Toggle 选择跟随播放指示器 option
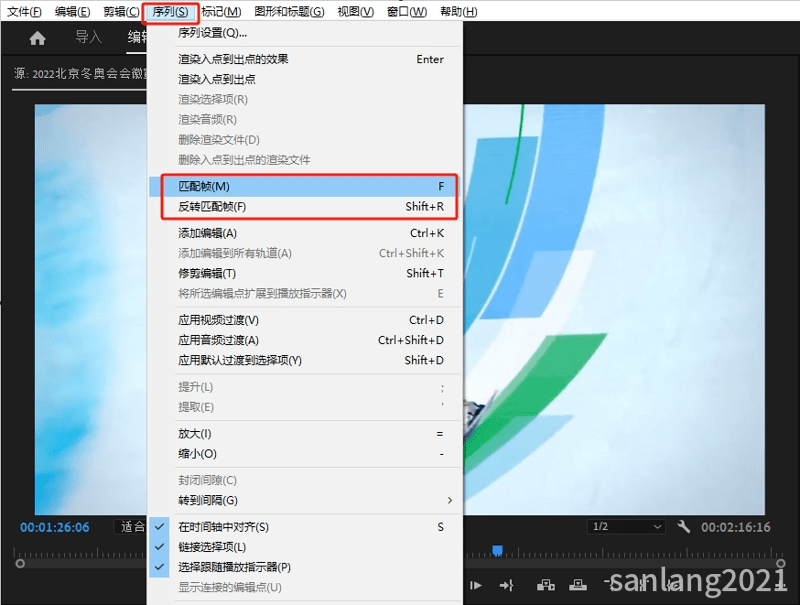The width and height of the screenshot is (800, 605). point(159,567)
